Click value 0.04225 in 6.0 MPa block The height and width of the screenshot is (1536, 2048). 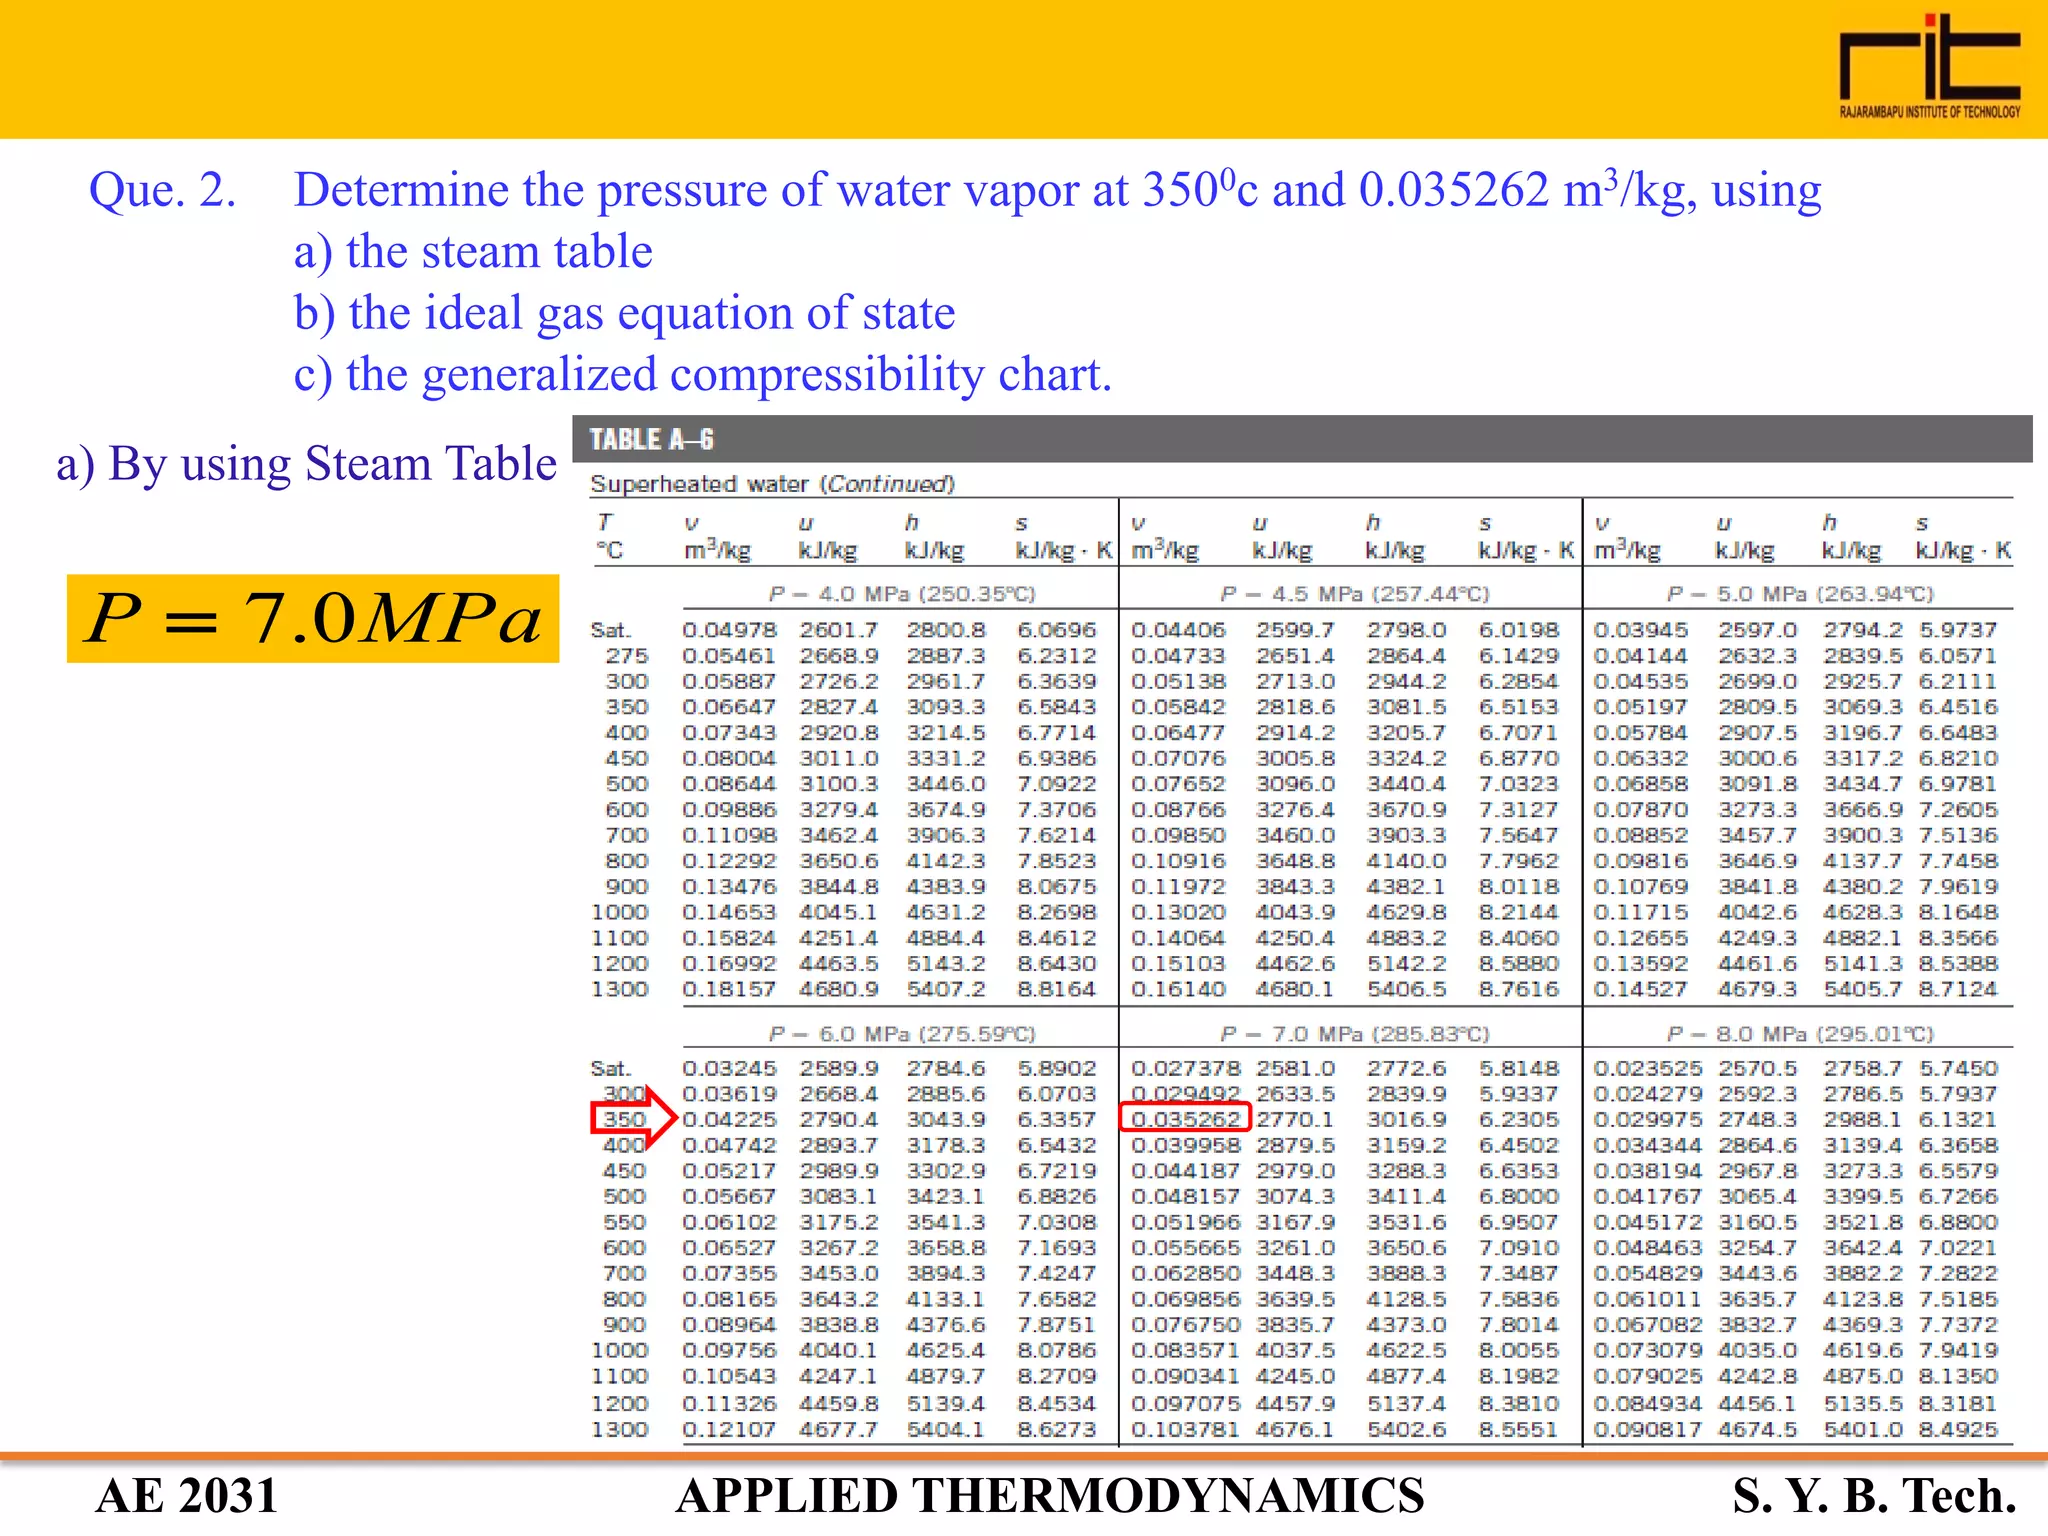pos(729,1120)
